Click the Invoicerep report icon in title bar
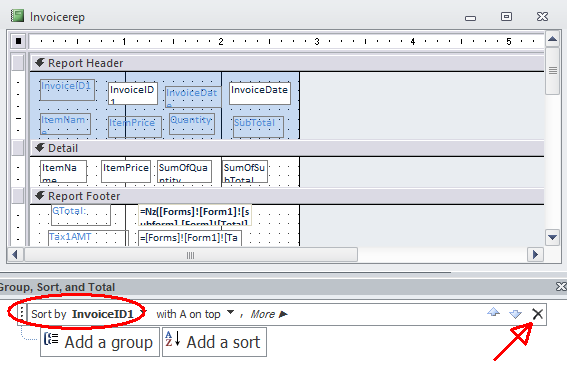 click(17, 16)
